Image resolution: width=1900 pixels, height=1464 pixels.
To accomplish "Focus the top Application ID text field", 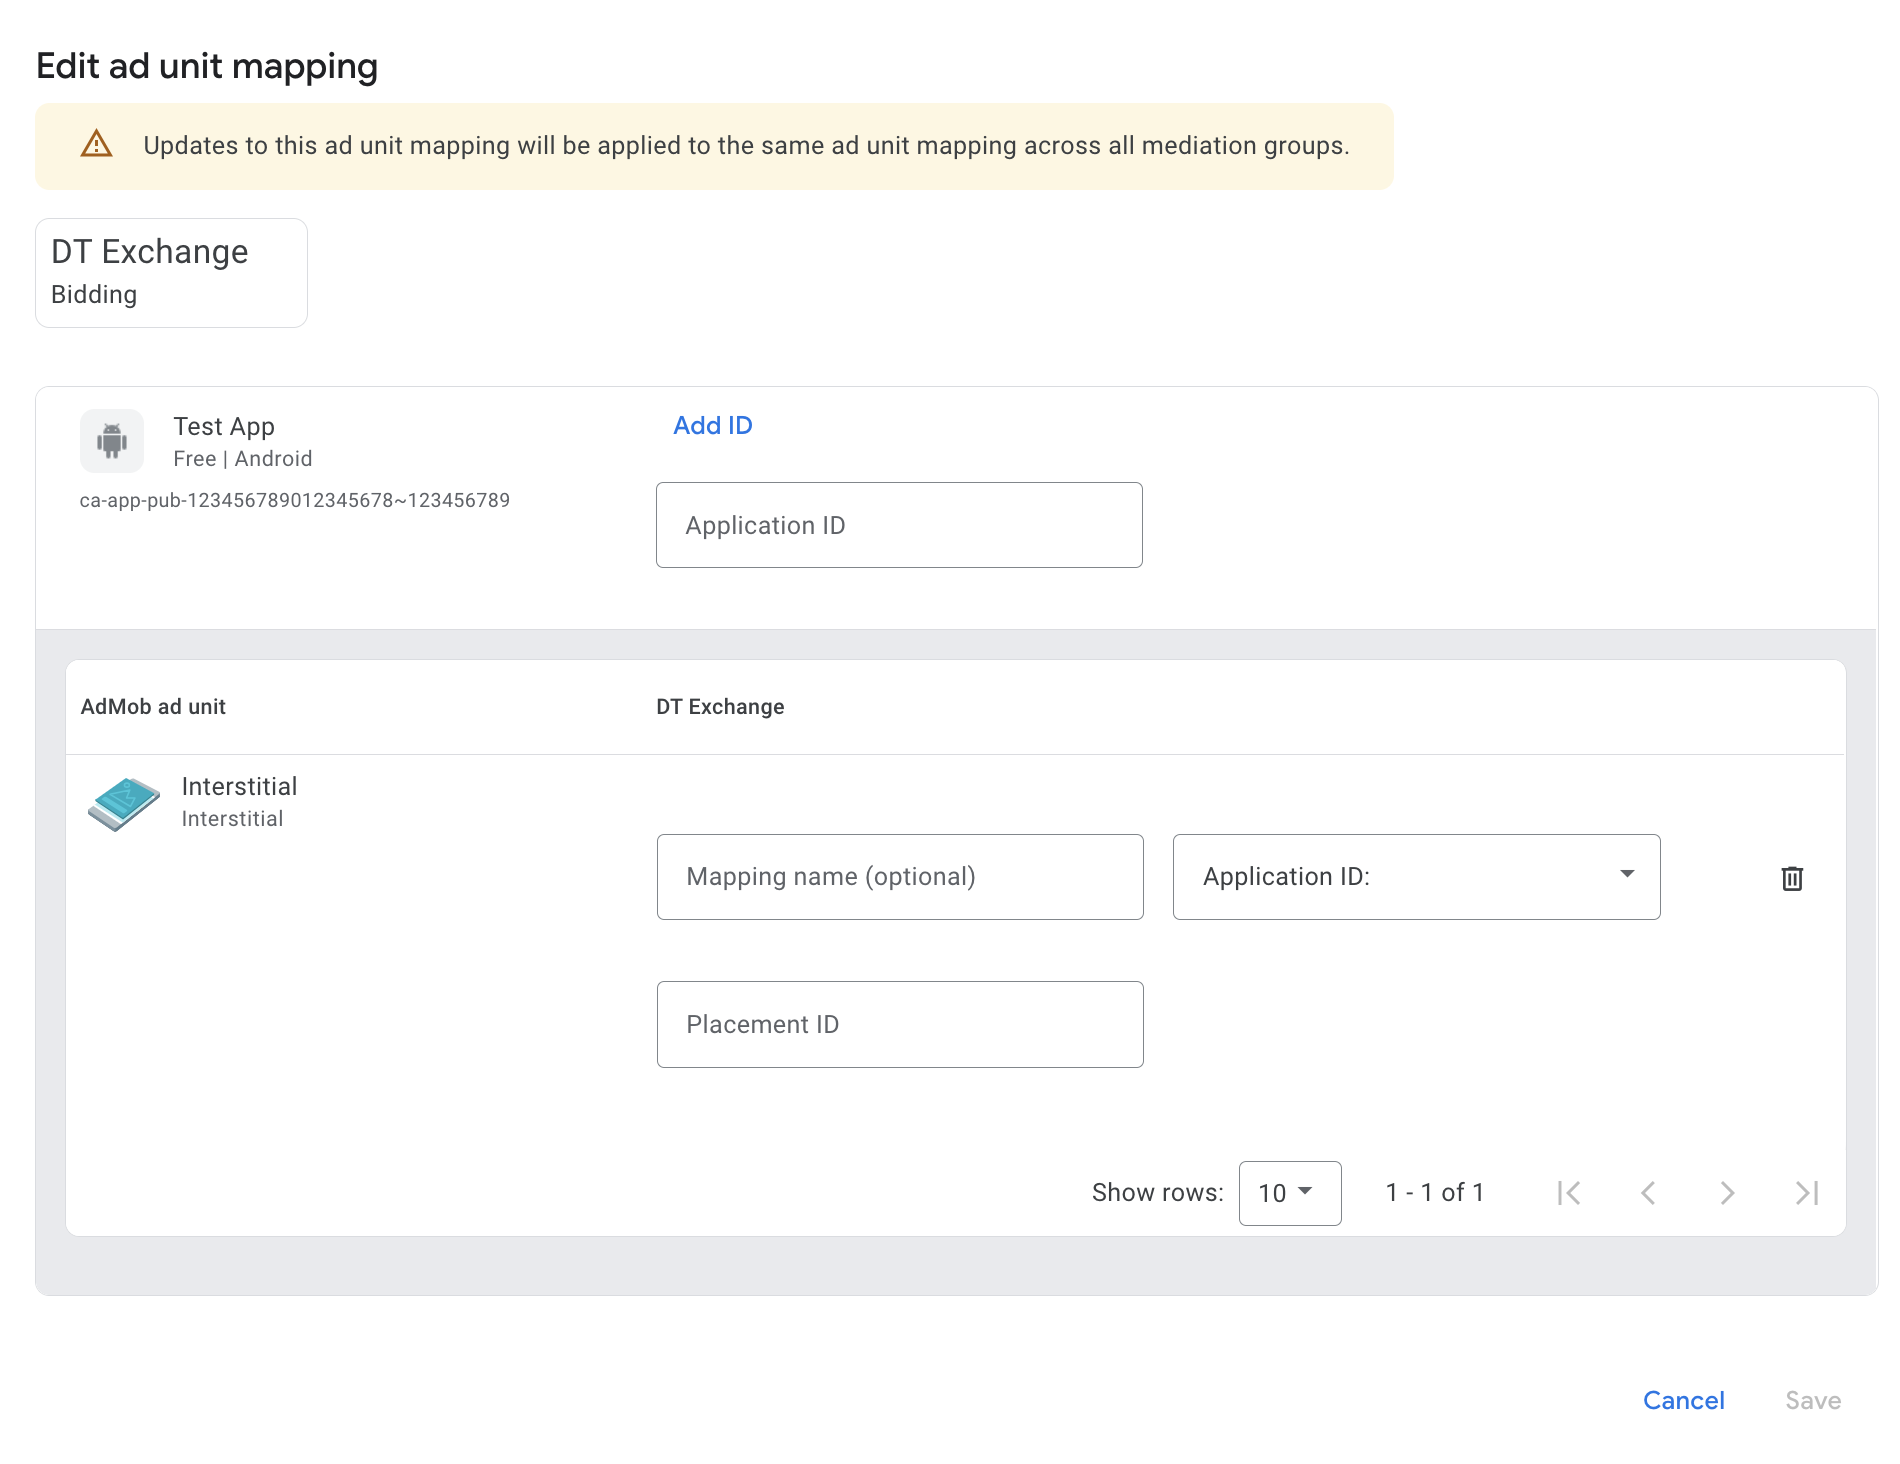I will 898,526.
